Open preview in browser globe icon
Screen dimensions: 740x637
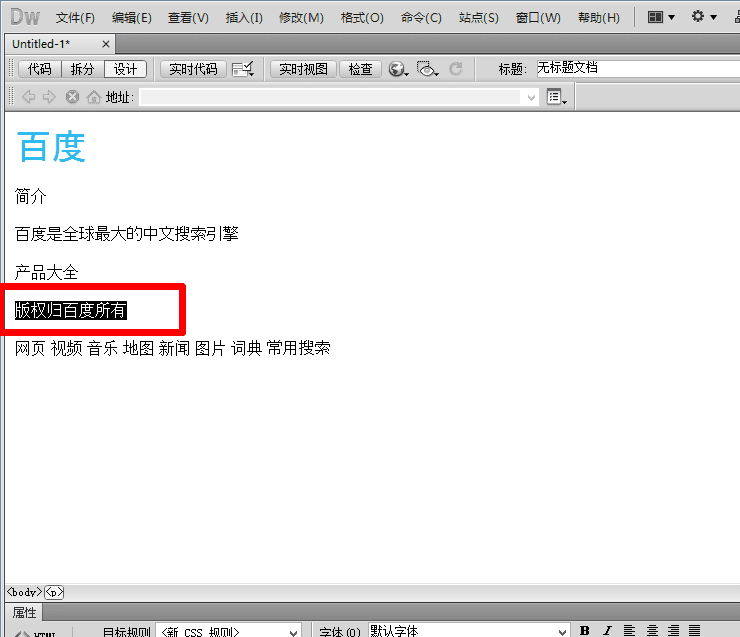tap(398, 69)
